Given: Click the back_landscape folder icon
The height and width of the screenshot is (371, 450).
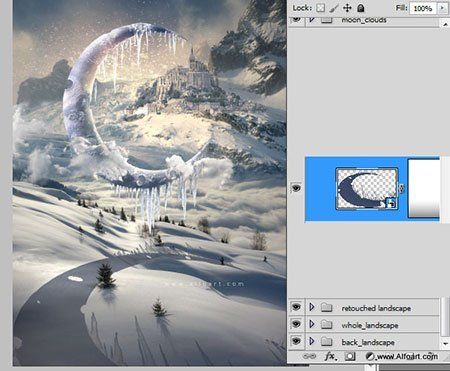Looking at the screenshot, I should coord(327,341).
